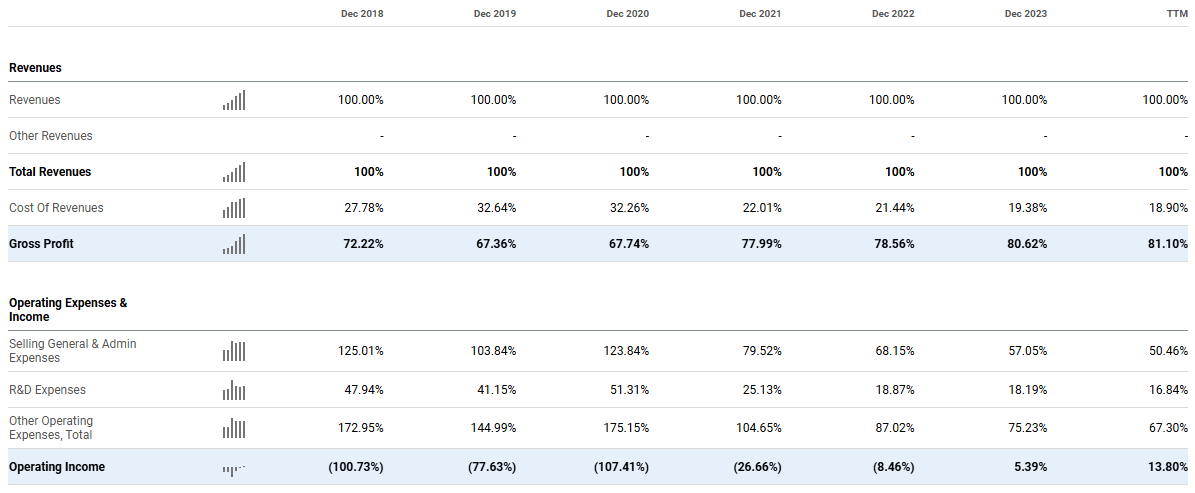Viewport: 1195px width, 493px height.
Task: Click the Cost Of Revenues chart icon
Action: click(x=234, y=208)
